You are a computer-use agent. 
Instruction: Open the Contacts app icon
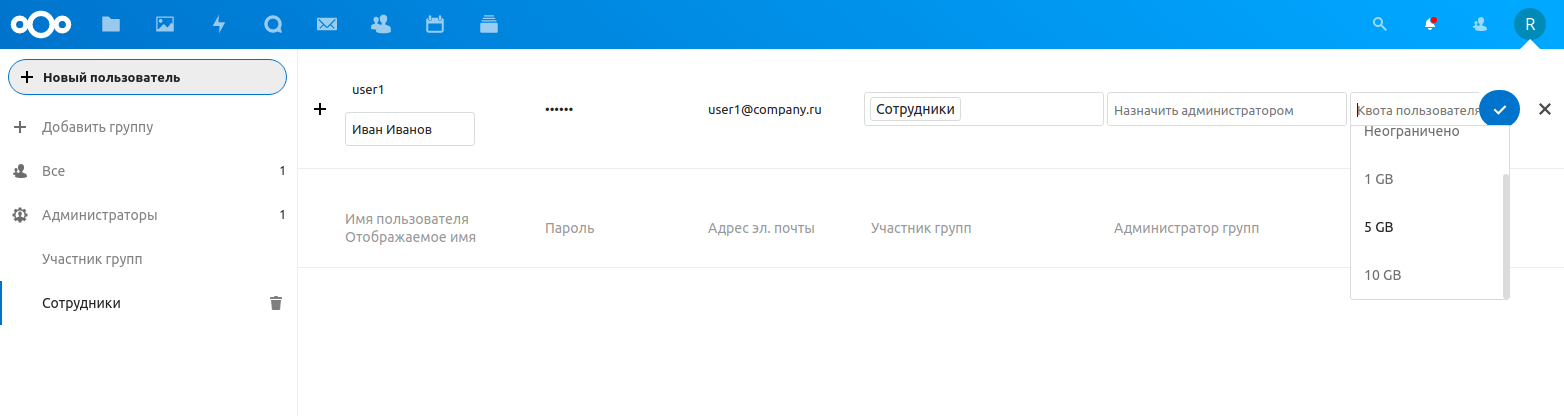[380, 24]
